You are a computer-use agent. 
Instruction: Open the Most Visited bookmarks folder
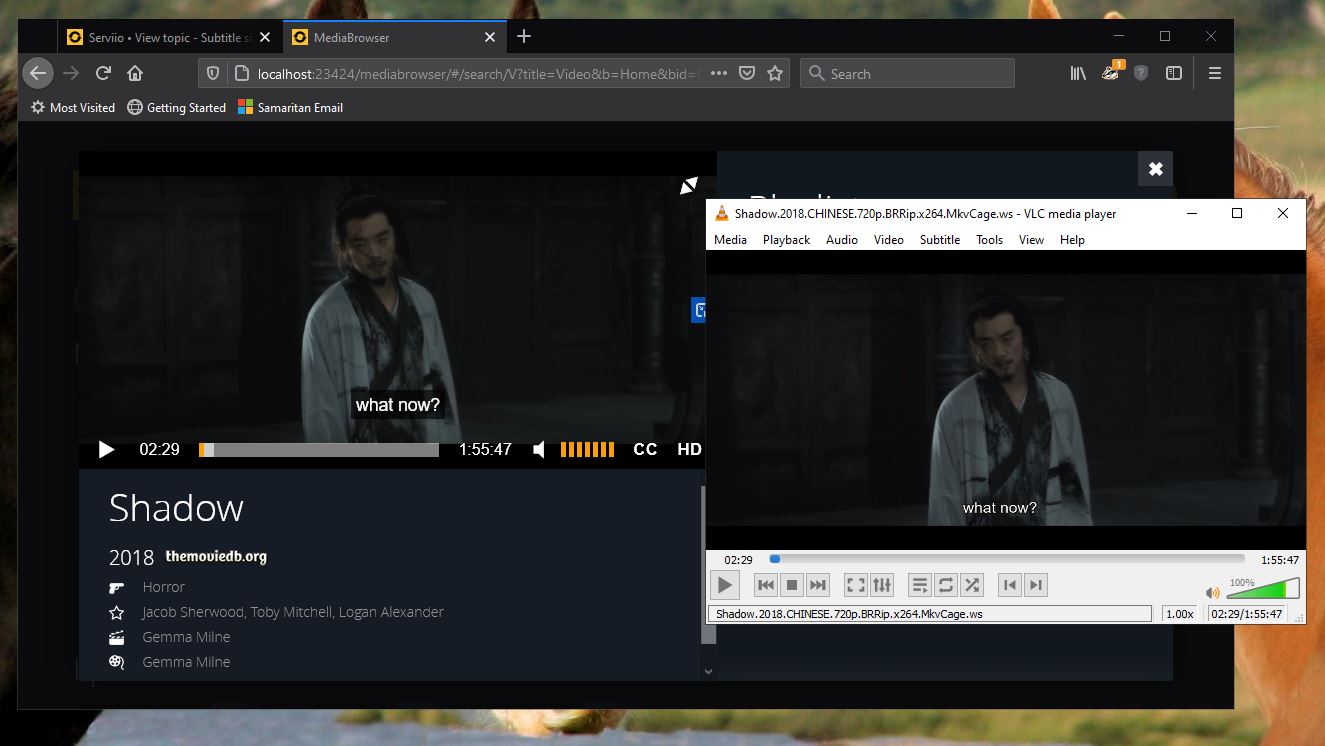point(73,107)
